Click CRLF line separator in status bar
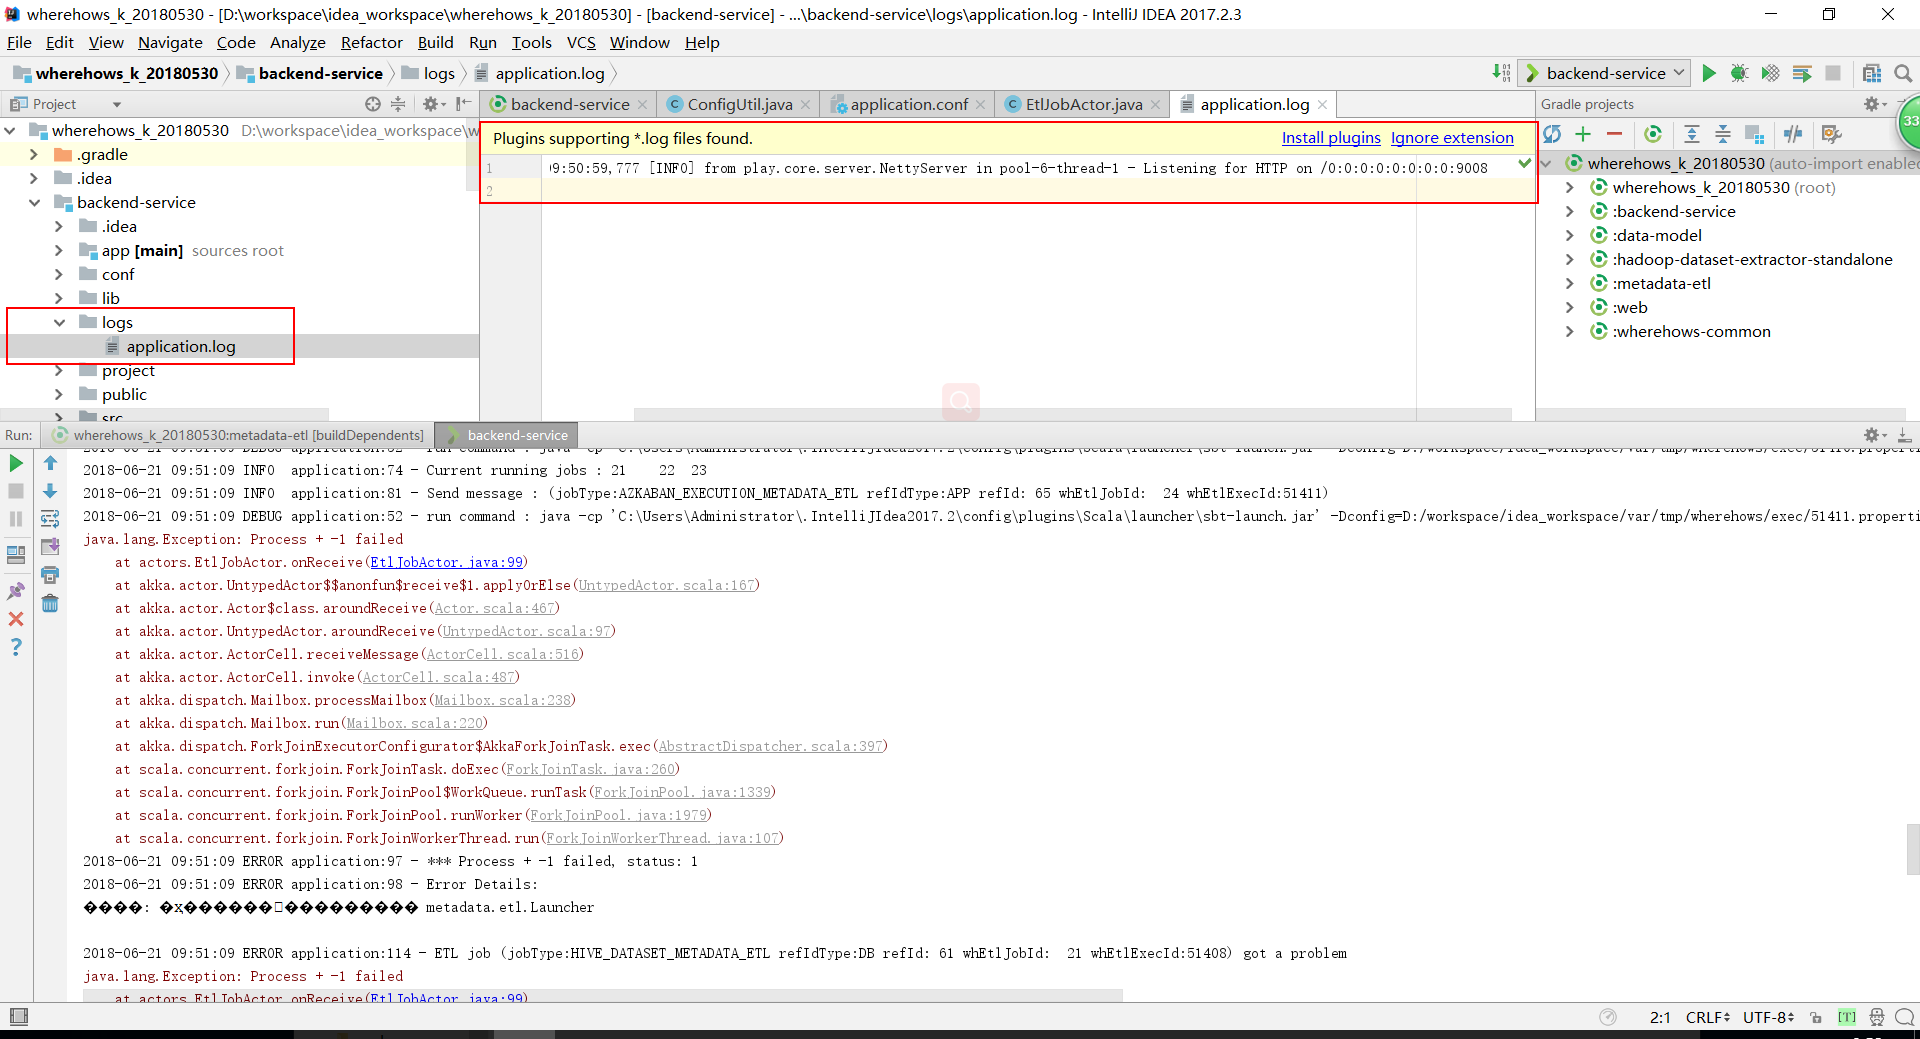The image size is (1920, 1039). point(1707,1017)
